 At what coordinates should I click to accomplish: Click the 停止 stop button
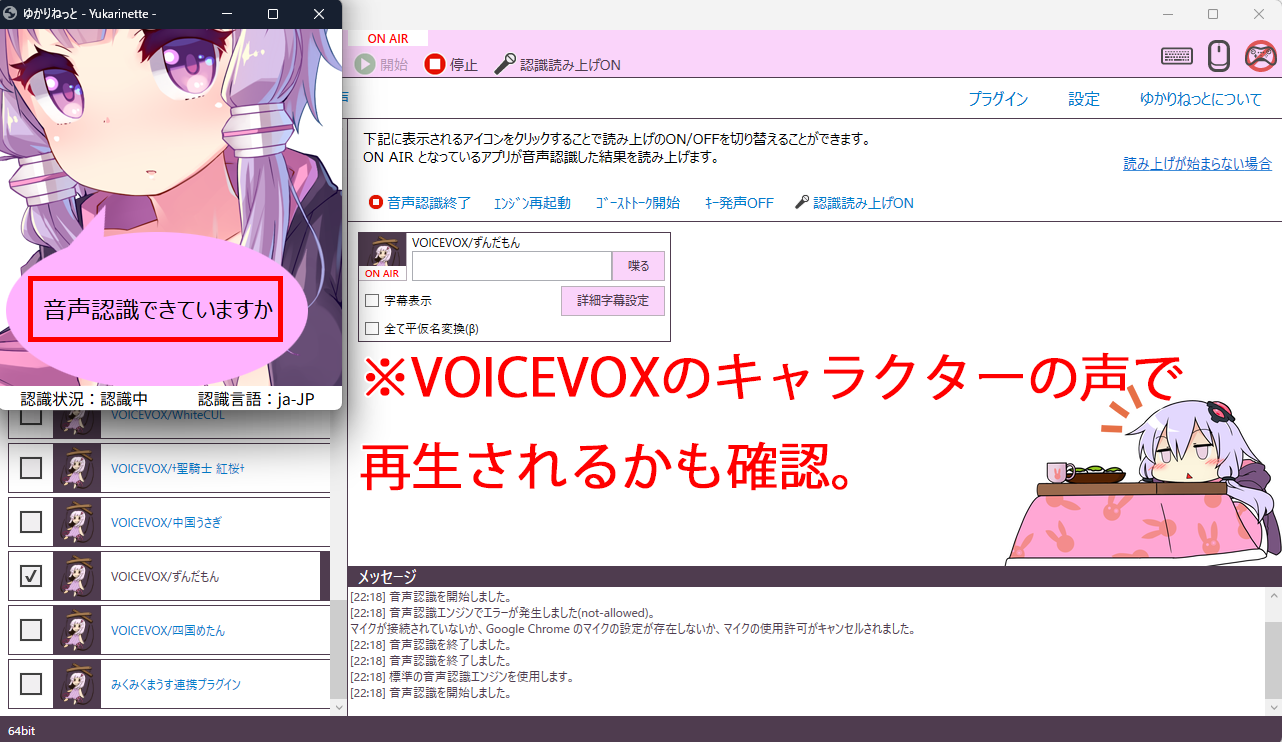pos(451,64)
